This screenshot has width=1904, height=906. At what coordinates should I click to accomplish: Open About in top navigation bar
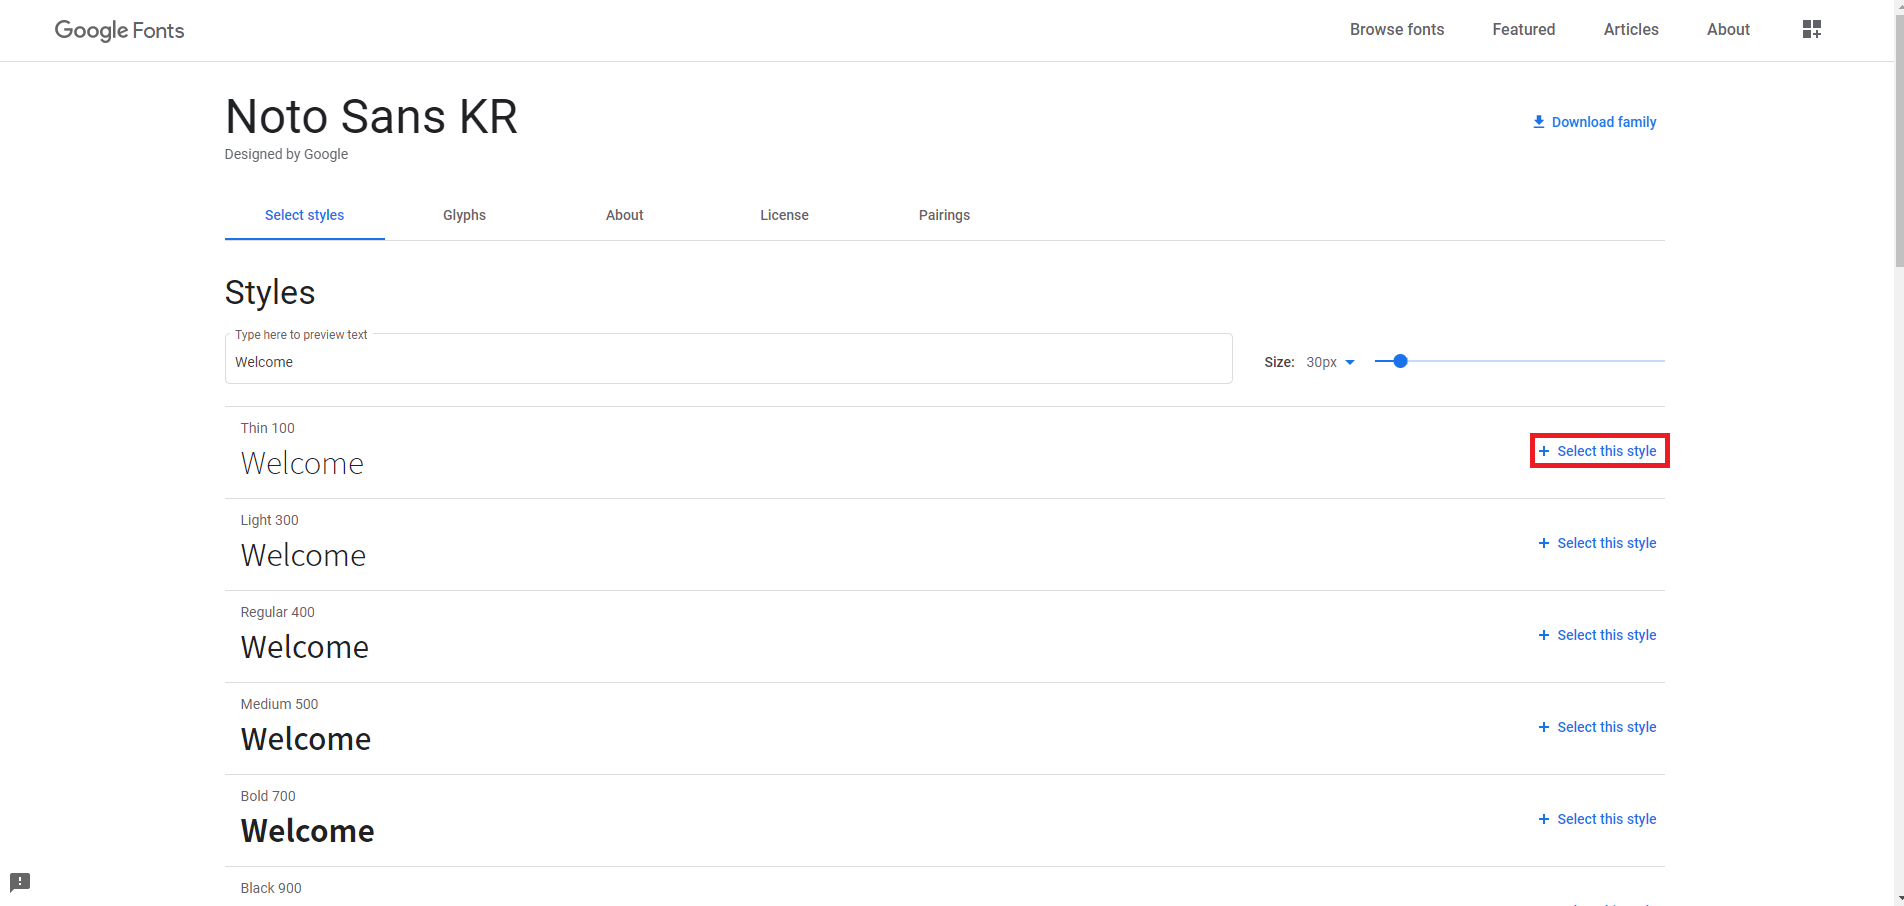(x=1728, y=29)
